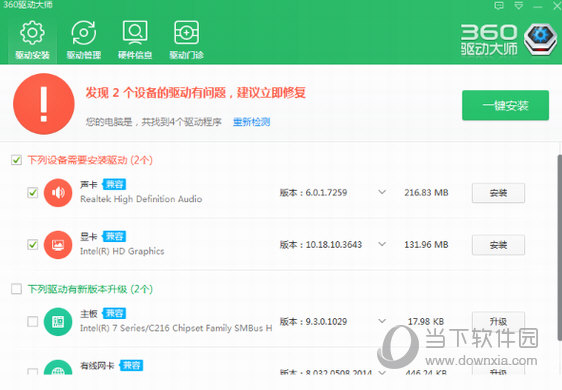Click the red warning exclamation icon
This screenshot has width=562, height=390.
tap(44, 104)
